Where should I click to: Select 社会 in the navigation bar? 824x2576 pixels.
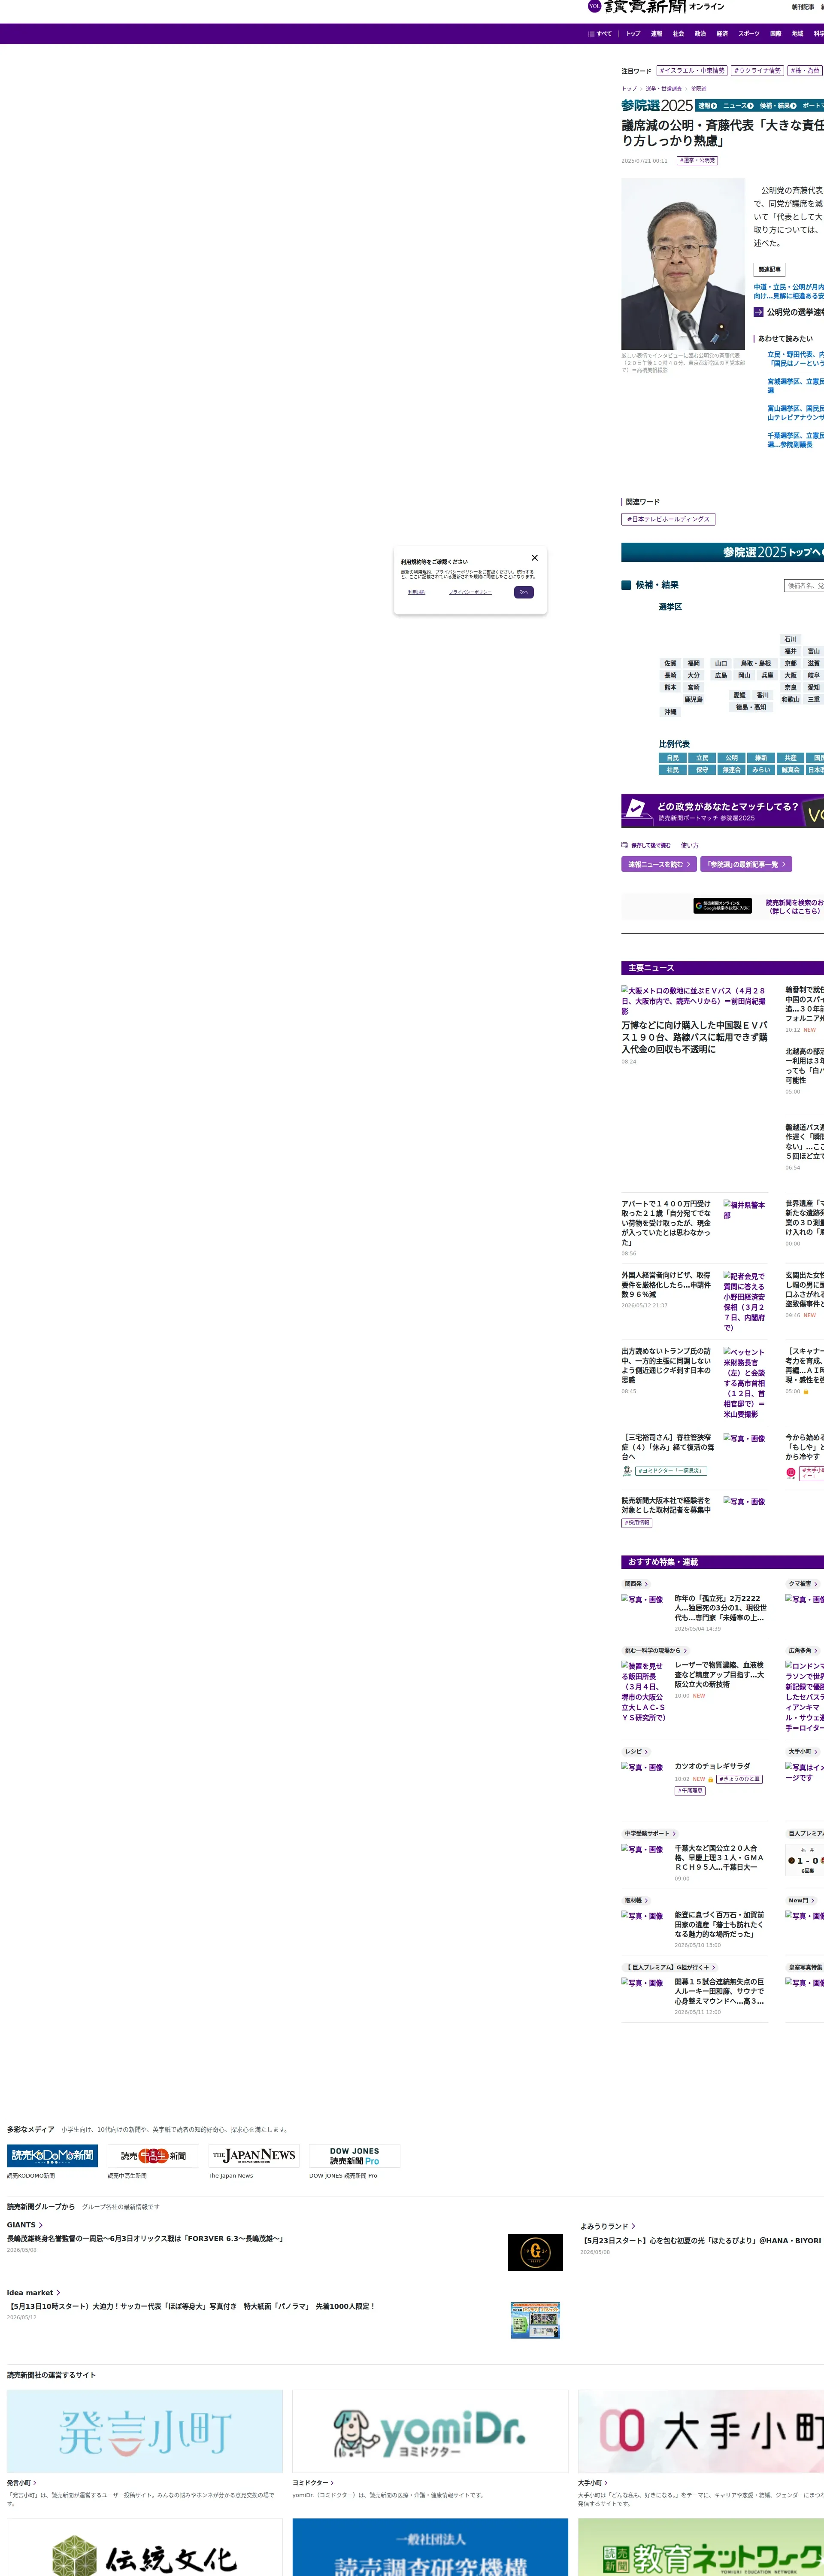(678, 34)
